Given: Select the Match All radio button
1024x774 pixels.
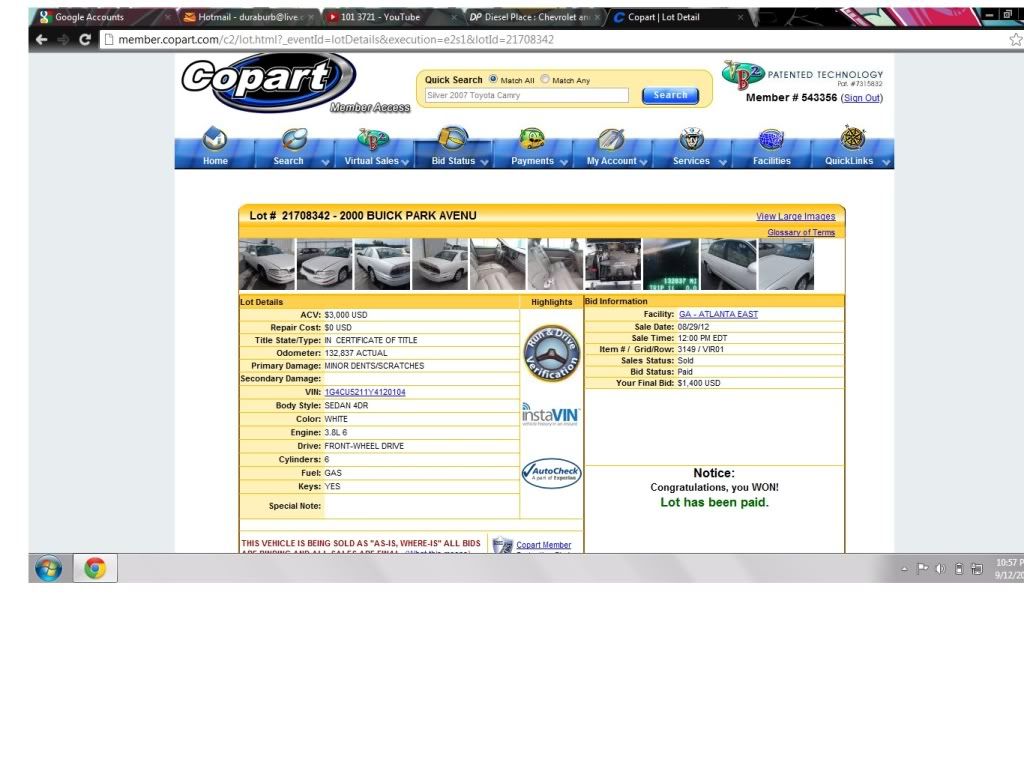Looking at the screenshot, I should click(x=494, y=79).
